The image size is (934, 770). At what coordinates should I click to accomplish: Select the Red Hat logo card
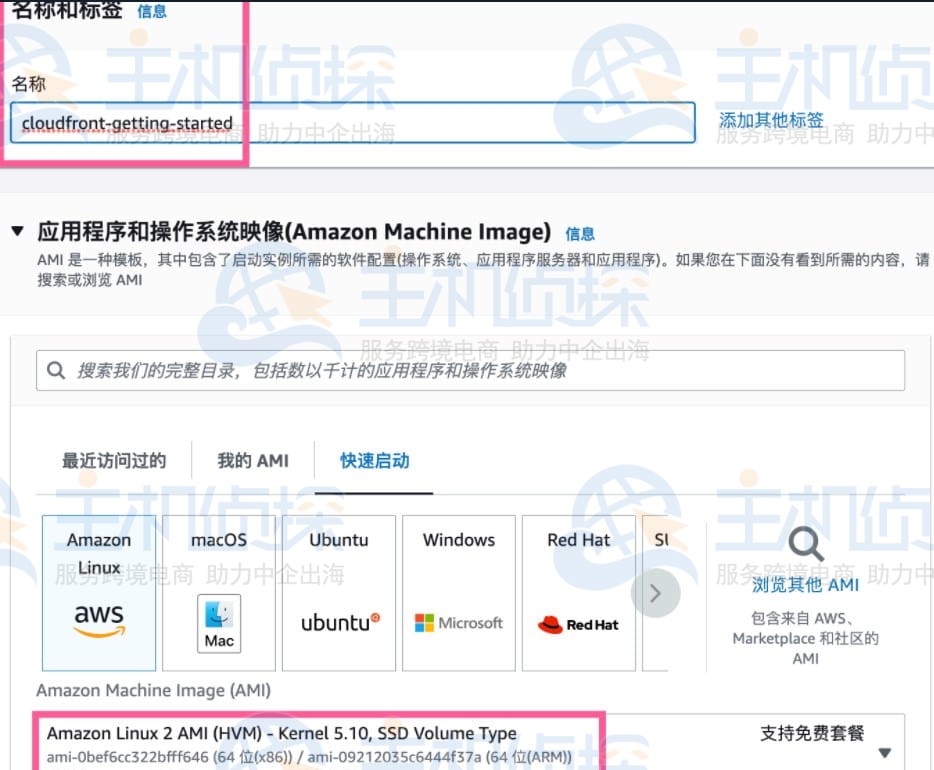click(x=578, y=592)
